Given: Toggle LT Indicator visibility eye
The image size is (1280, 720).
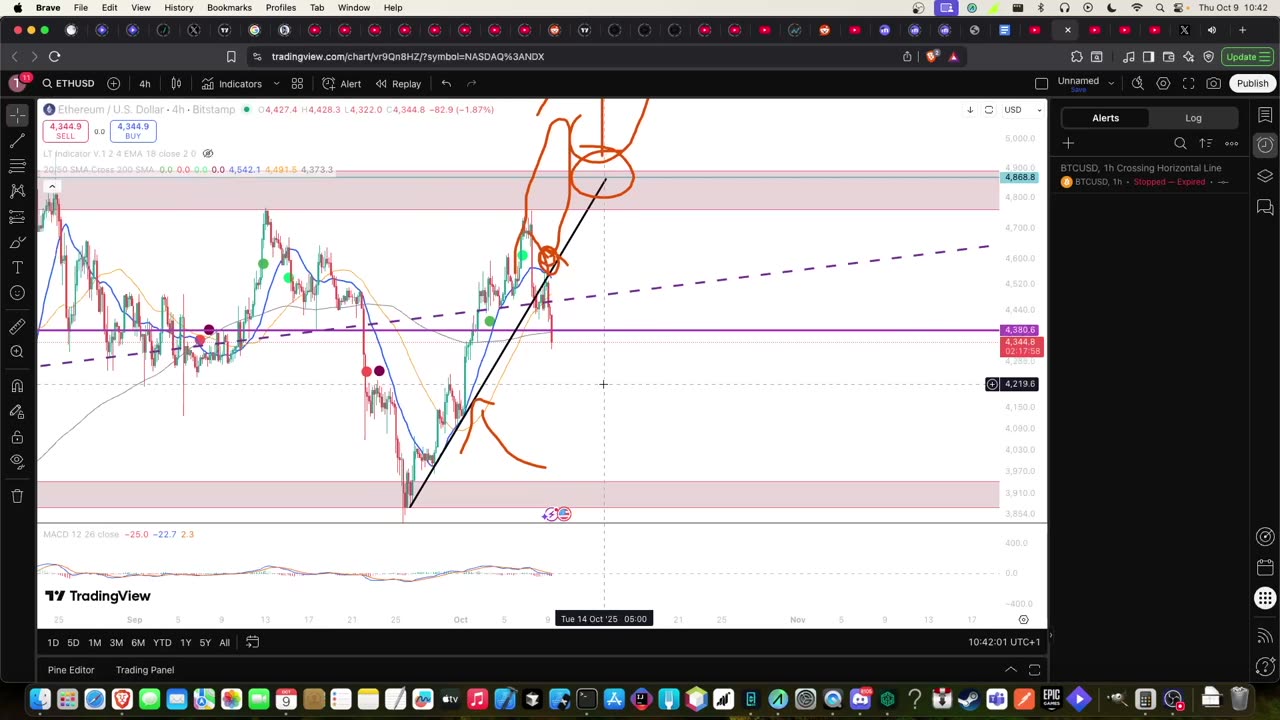Looking at the screenshot, I should click(207, 154).
